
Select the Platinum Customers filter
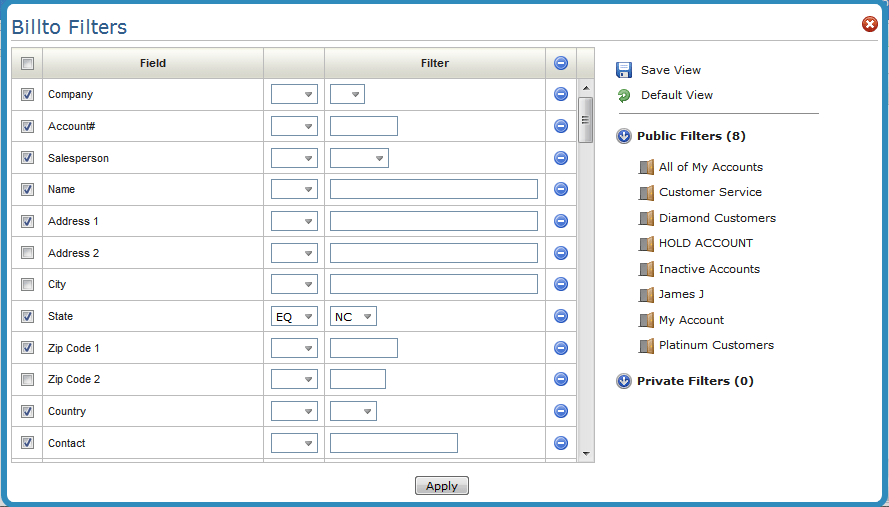point(716,345)
